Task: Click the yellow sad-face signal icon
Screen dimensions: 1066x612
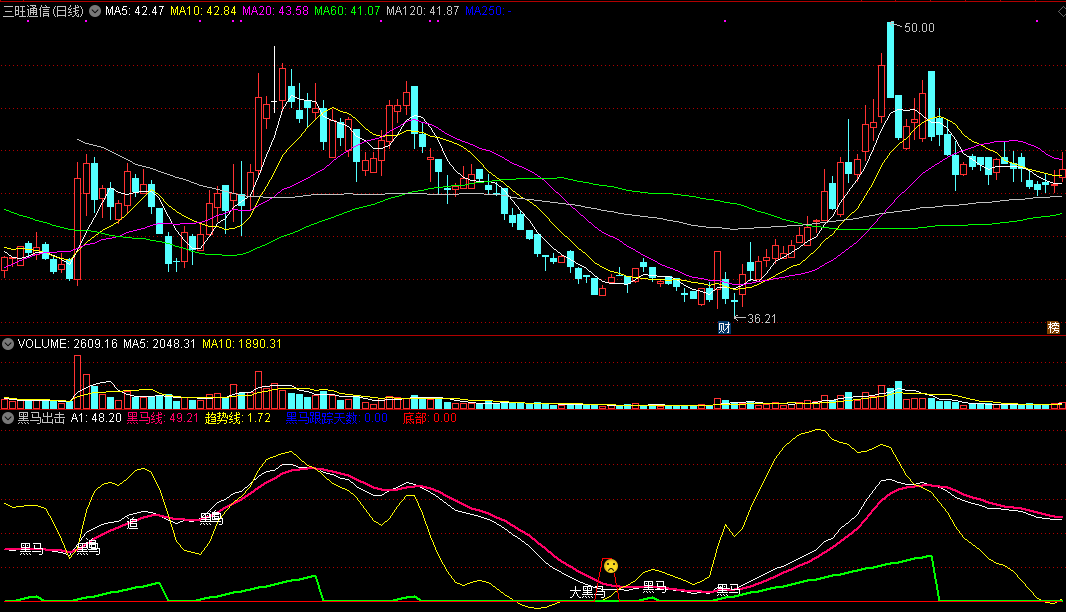Action: click(611, 566)
